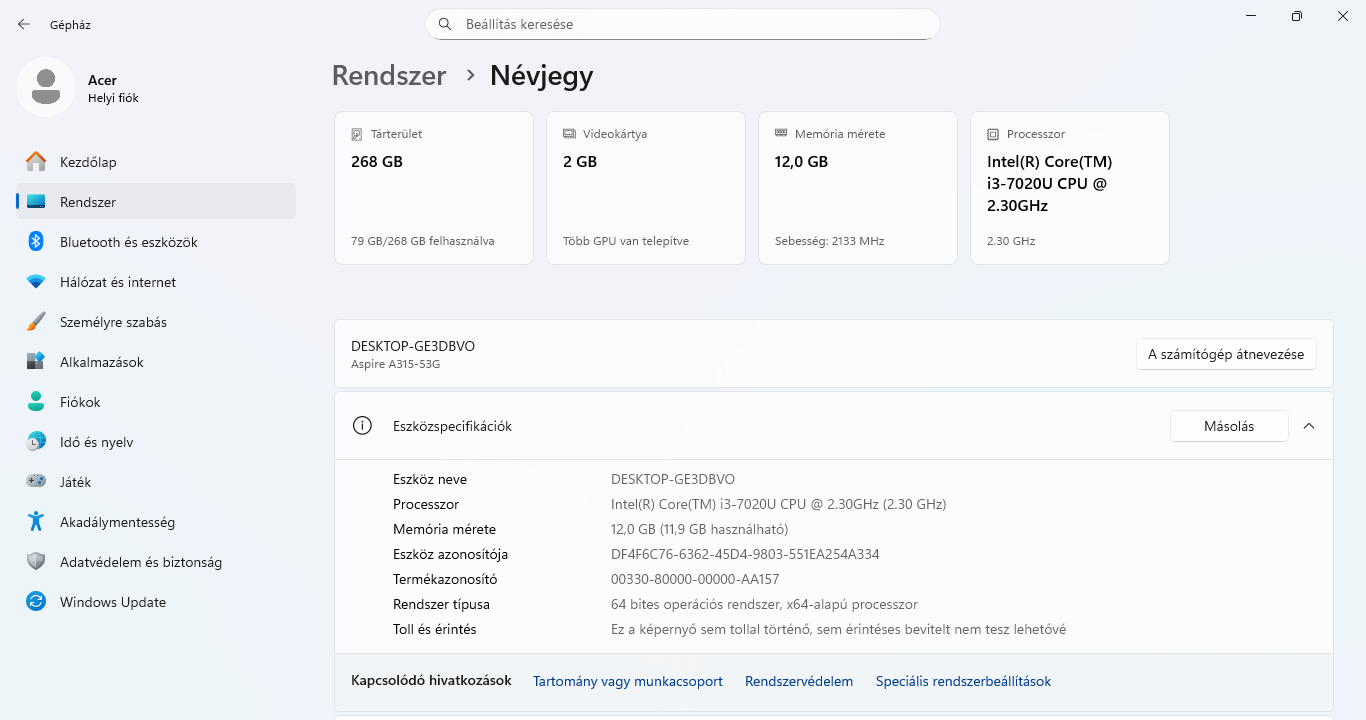Image resolution: width=1366 pixels, height=720 pixels.
Task: Open Bluetooth és eszközök via its icon
Action: click(x=36, y=242)
